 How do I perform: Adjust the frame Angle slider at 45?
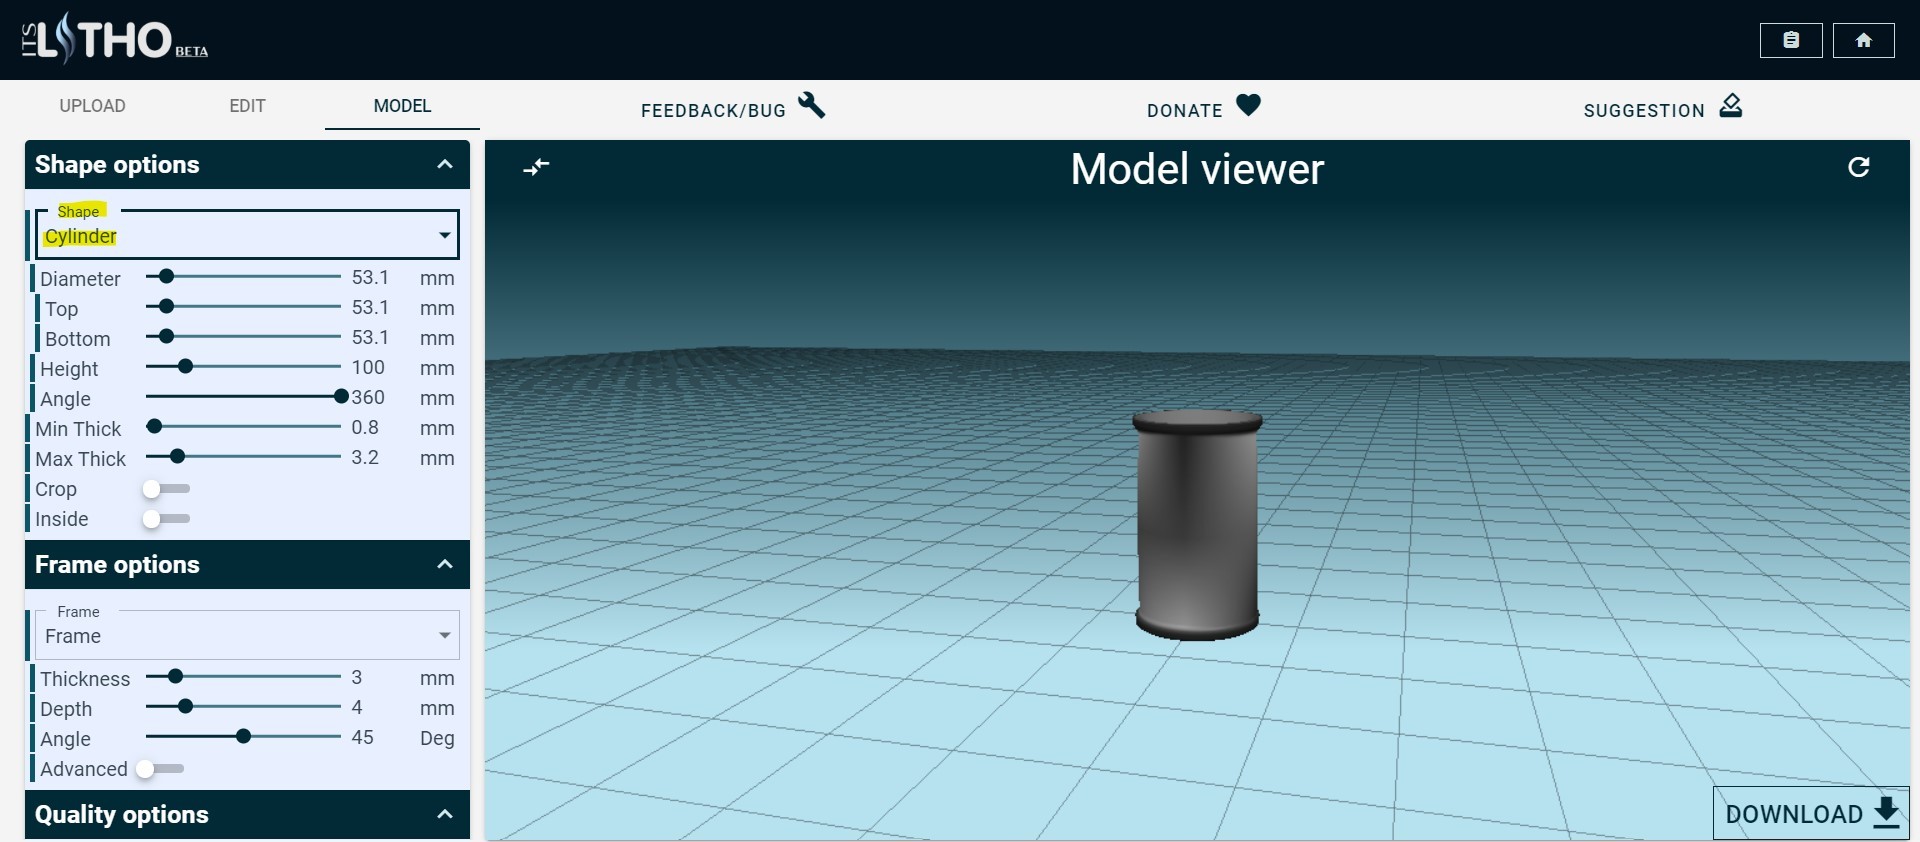[x=243, y=737]
